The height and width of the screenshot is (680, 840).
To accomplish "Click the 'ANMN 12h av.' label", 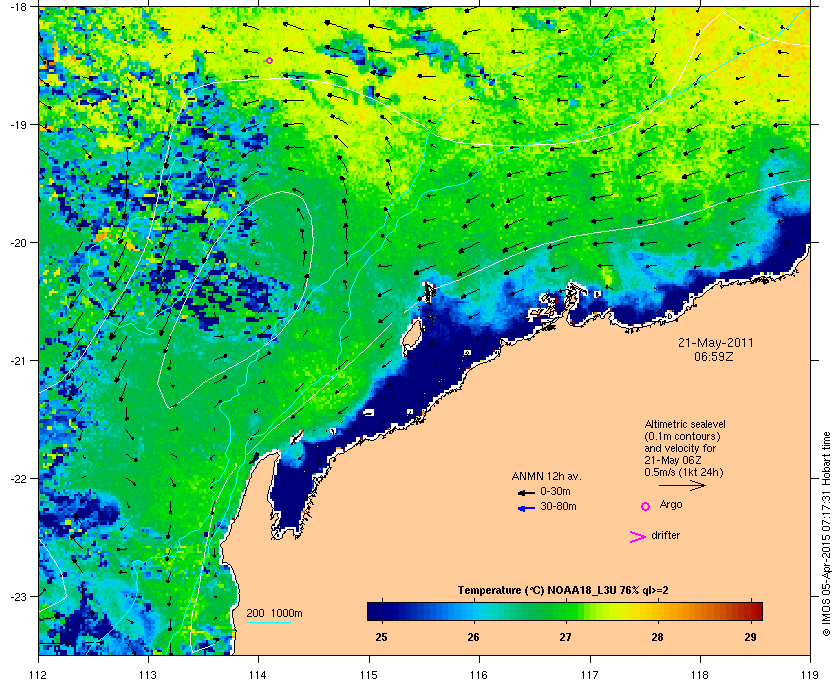I will 546,476.
